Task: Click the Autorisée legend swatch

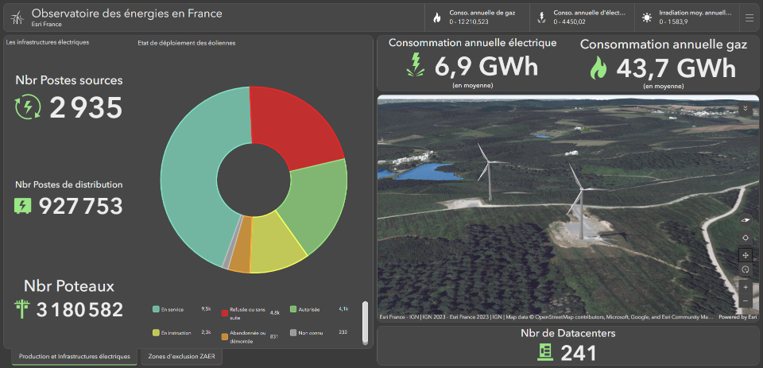Action: point(293,309)
